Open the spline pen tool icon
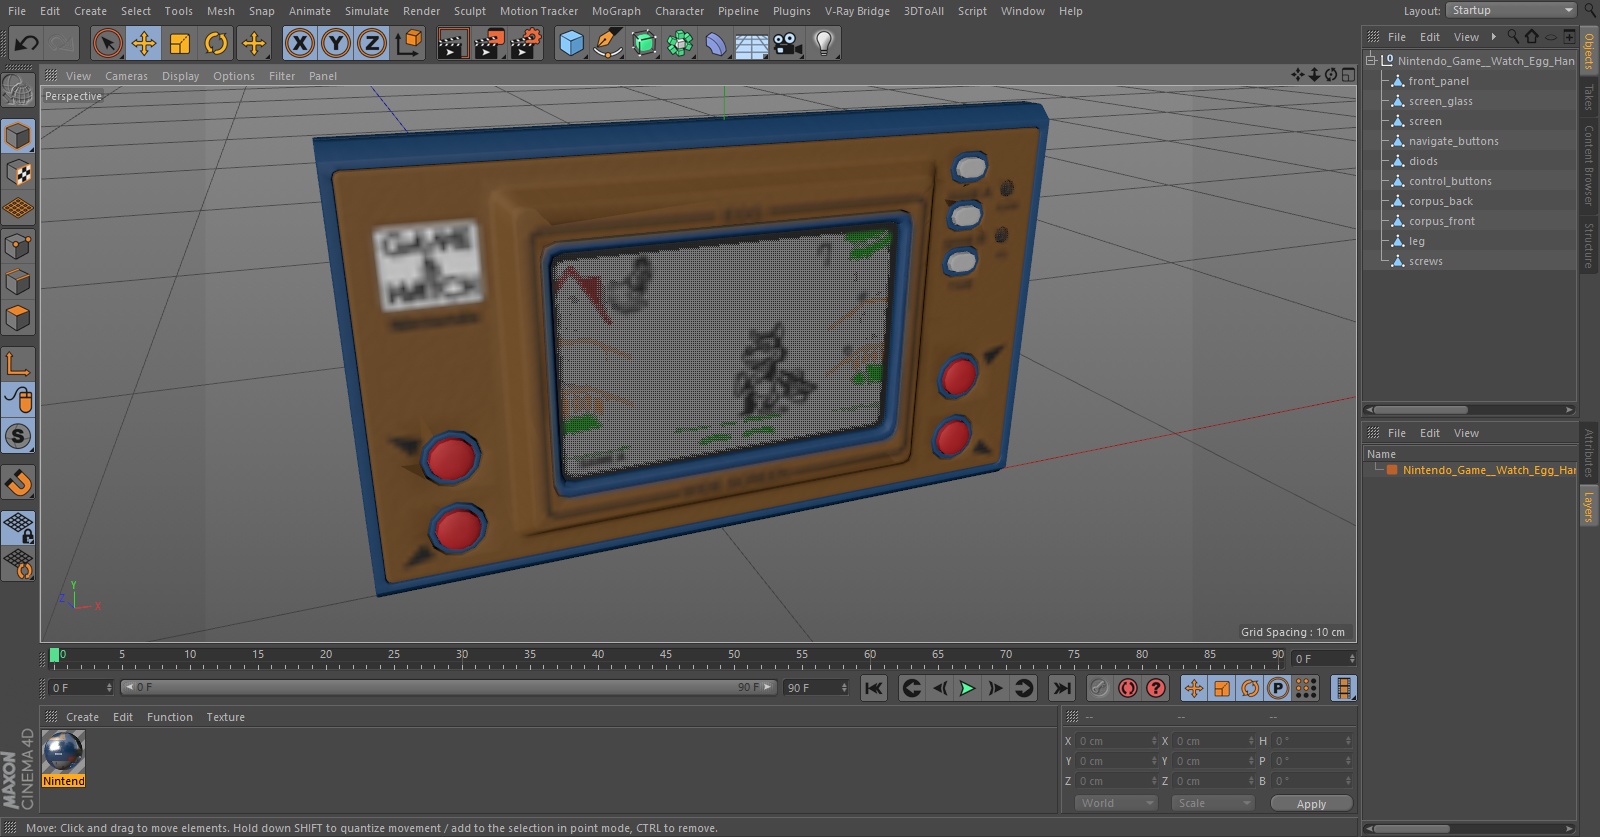The image size is (1600, 837). pos(607,43)
